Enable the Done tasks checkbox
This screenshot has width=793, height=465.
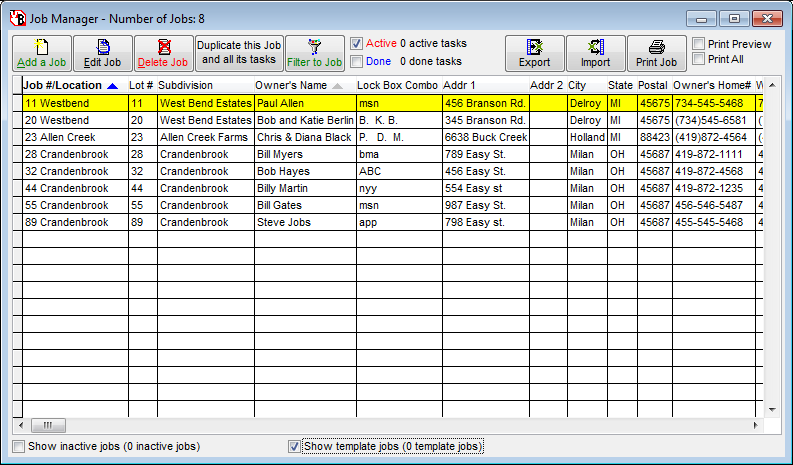click(x=357, y=61)
